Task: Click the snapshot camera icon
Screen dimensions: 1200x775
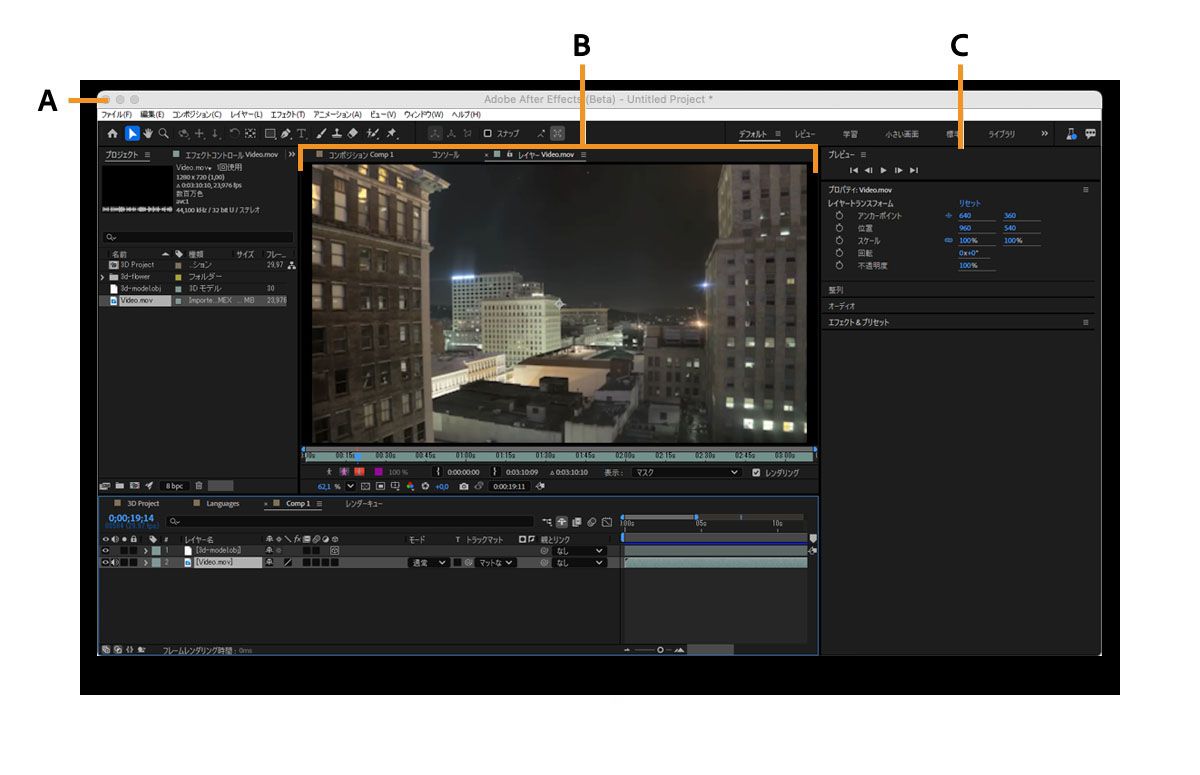Action: tap(463, 486)
